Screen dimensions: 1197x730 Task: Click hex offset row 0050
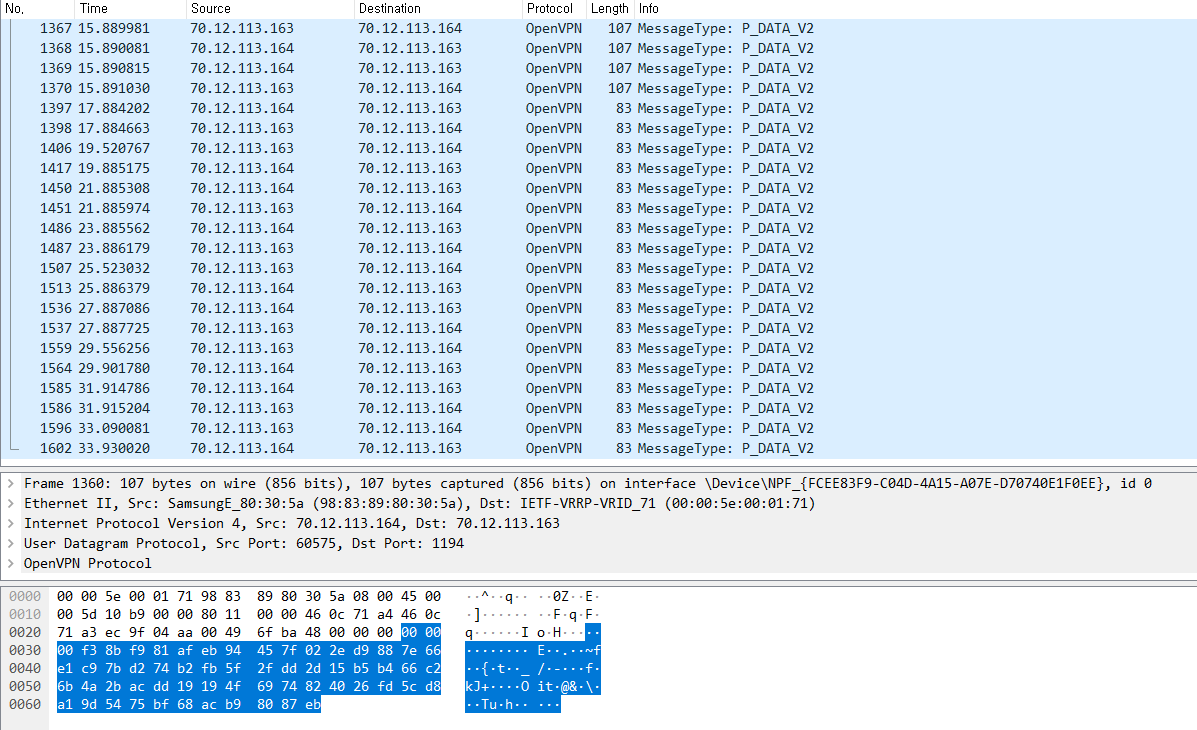point(25,686)
